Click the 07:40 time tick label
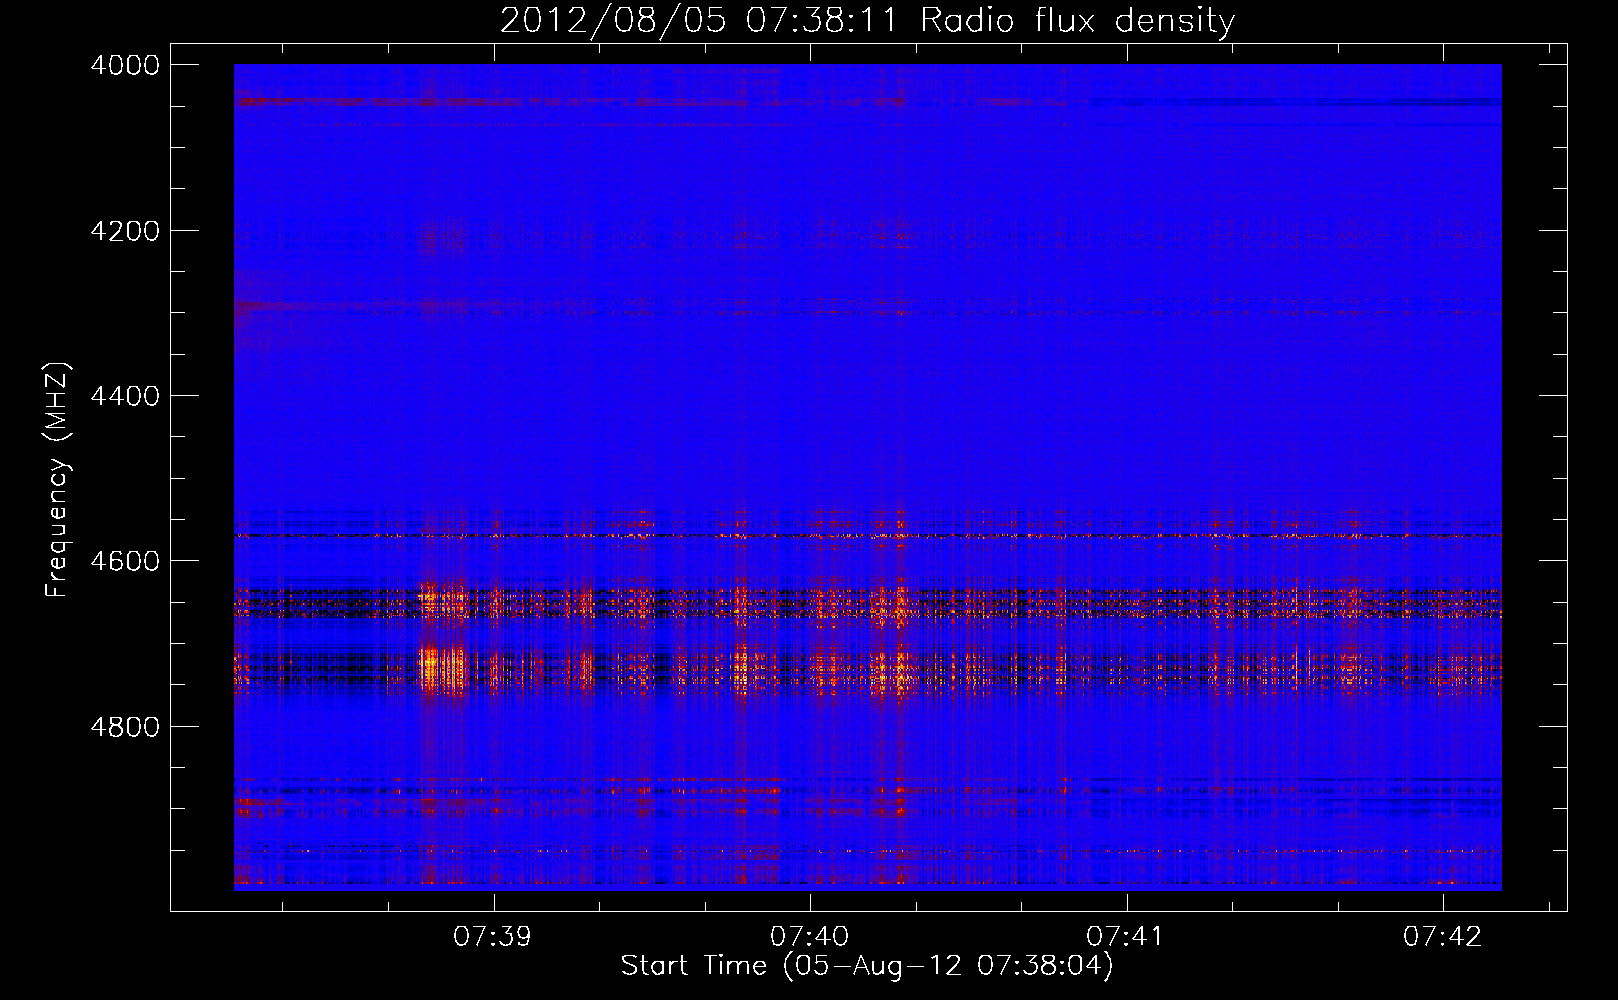 tap(809, 936)
